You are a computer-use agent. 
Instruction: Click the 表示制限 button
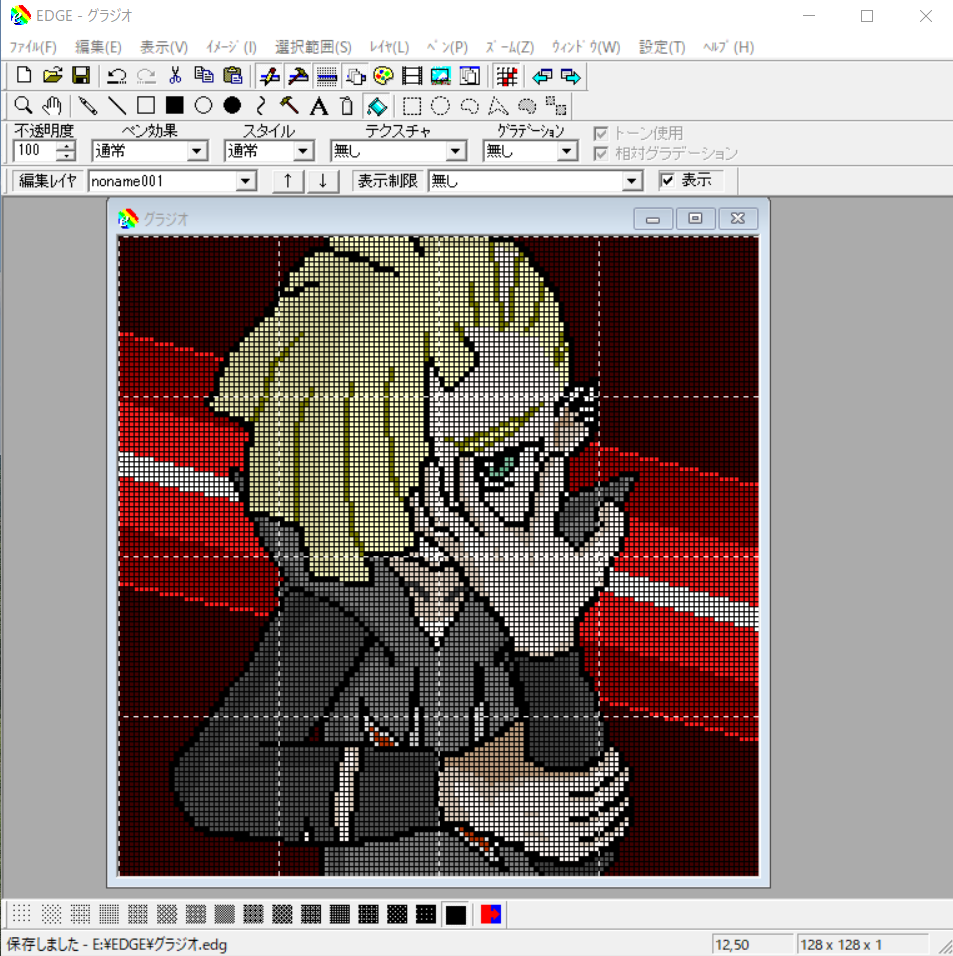point(388,181)
